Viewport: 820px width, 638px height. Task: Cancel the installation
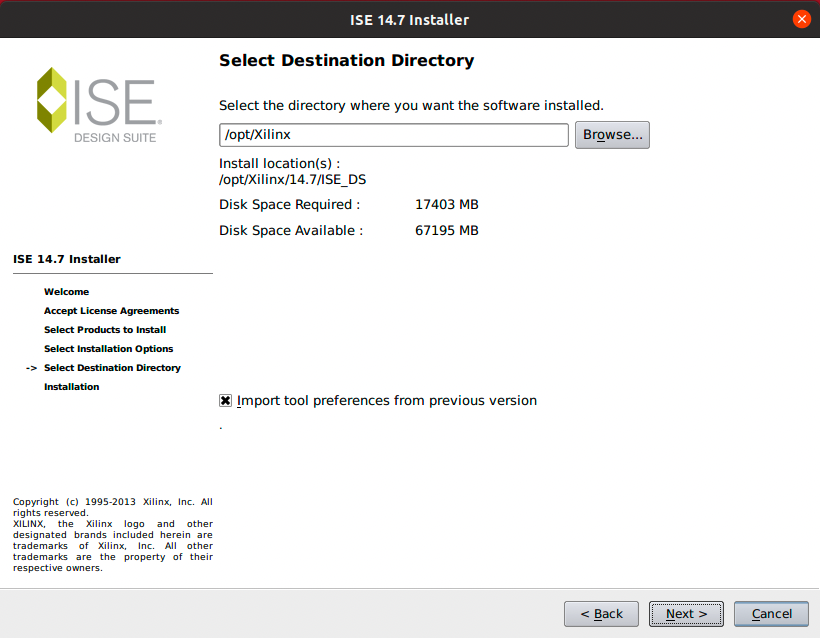[x=771, y=613]
